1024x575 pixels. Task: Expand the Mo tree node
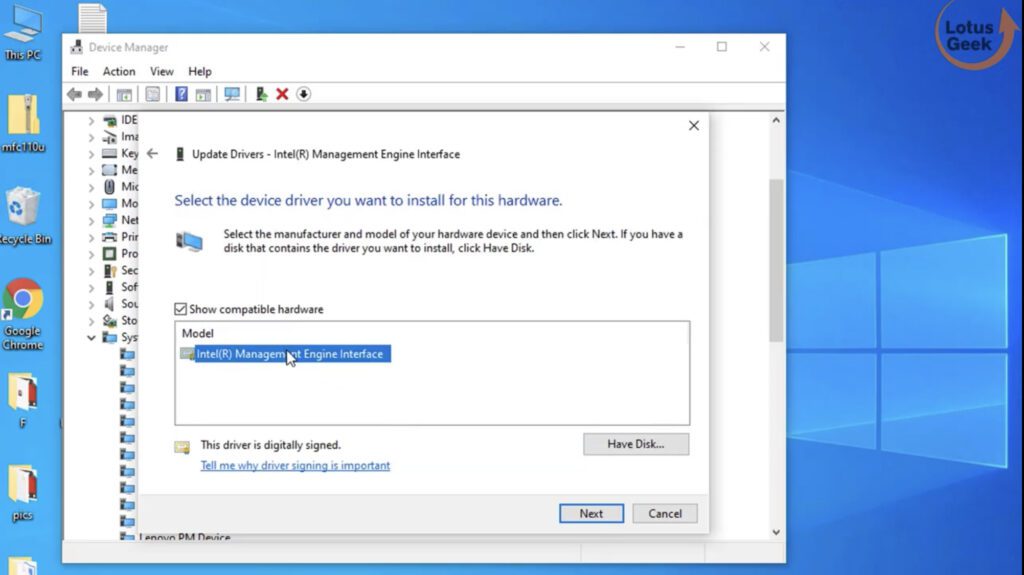[91, 204]
